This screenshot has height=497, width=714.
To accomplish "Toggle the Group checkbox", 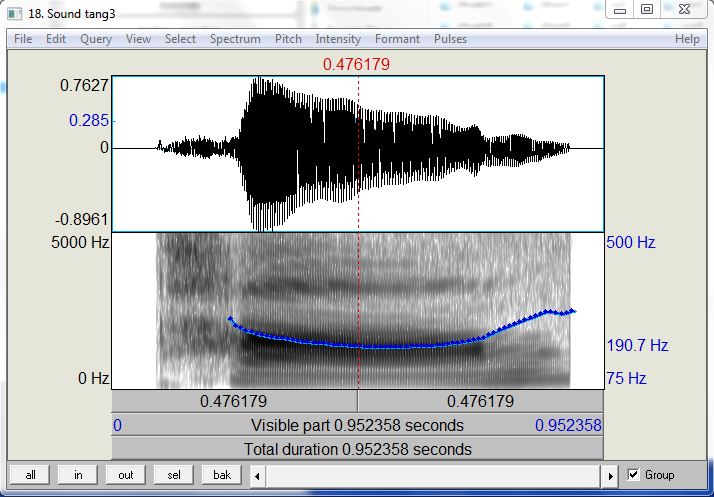I will click(x=633, y=475).
